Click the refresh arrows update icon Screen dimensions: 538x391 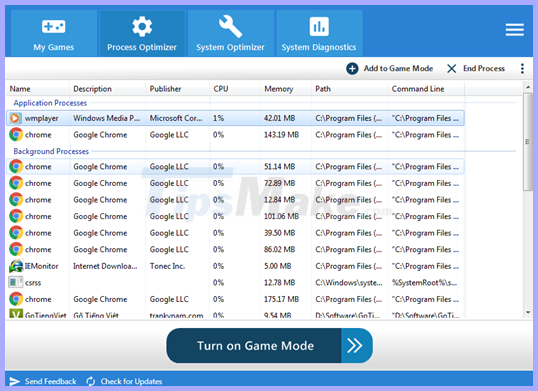coord(91,381)
